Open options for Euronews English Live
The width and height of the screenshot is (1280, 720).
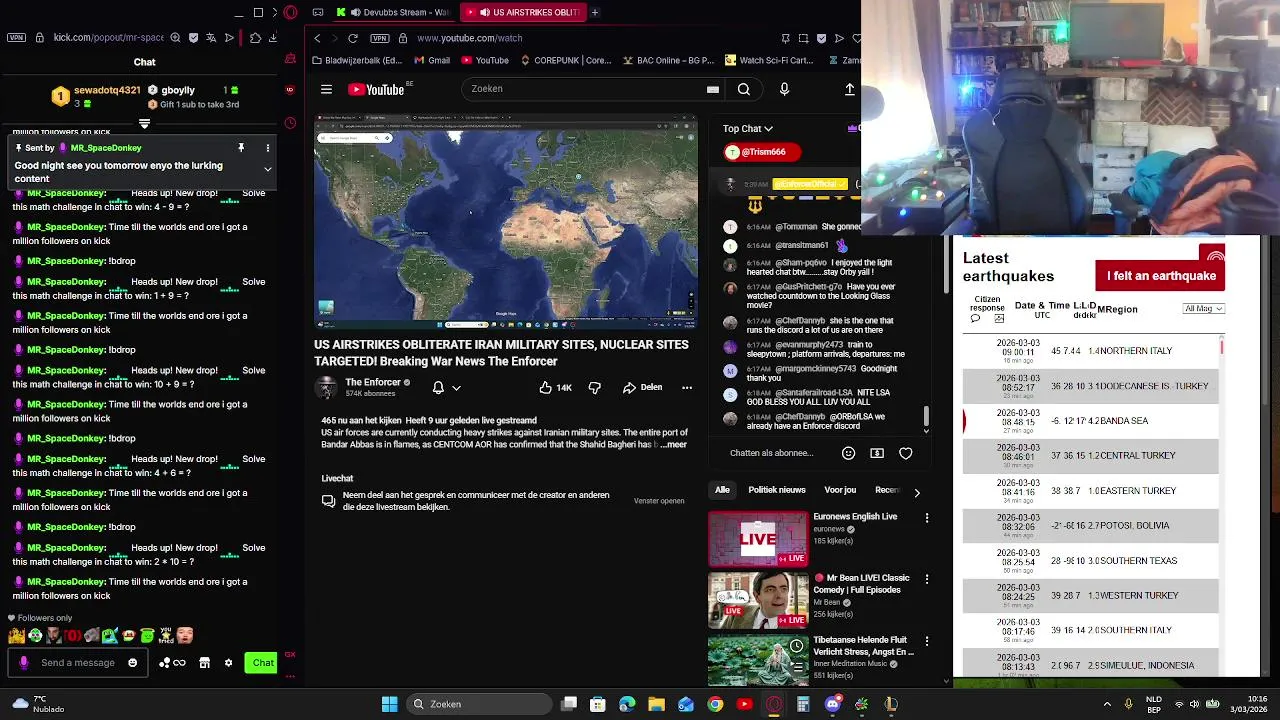pos(927,518)
